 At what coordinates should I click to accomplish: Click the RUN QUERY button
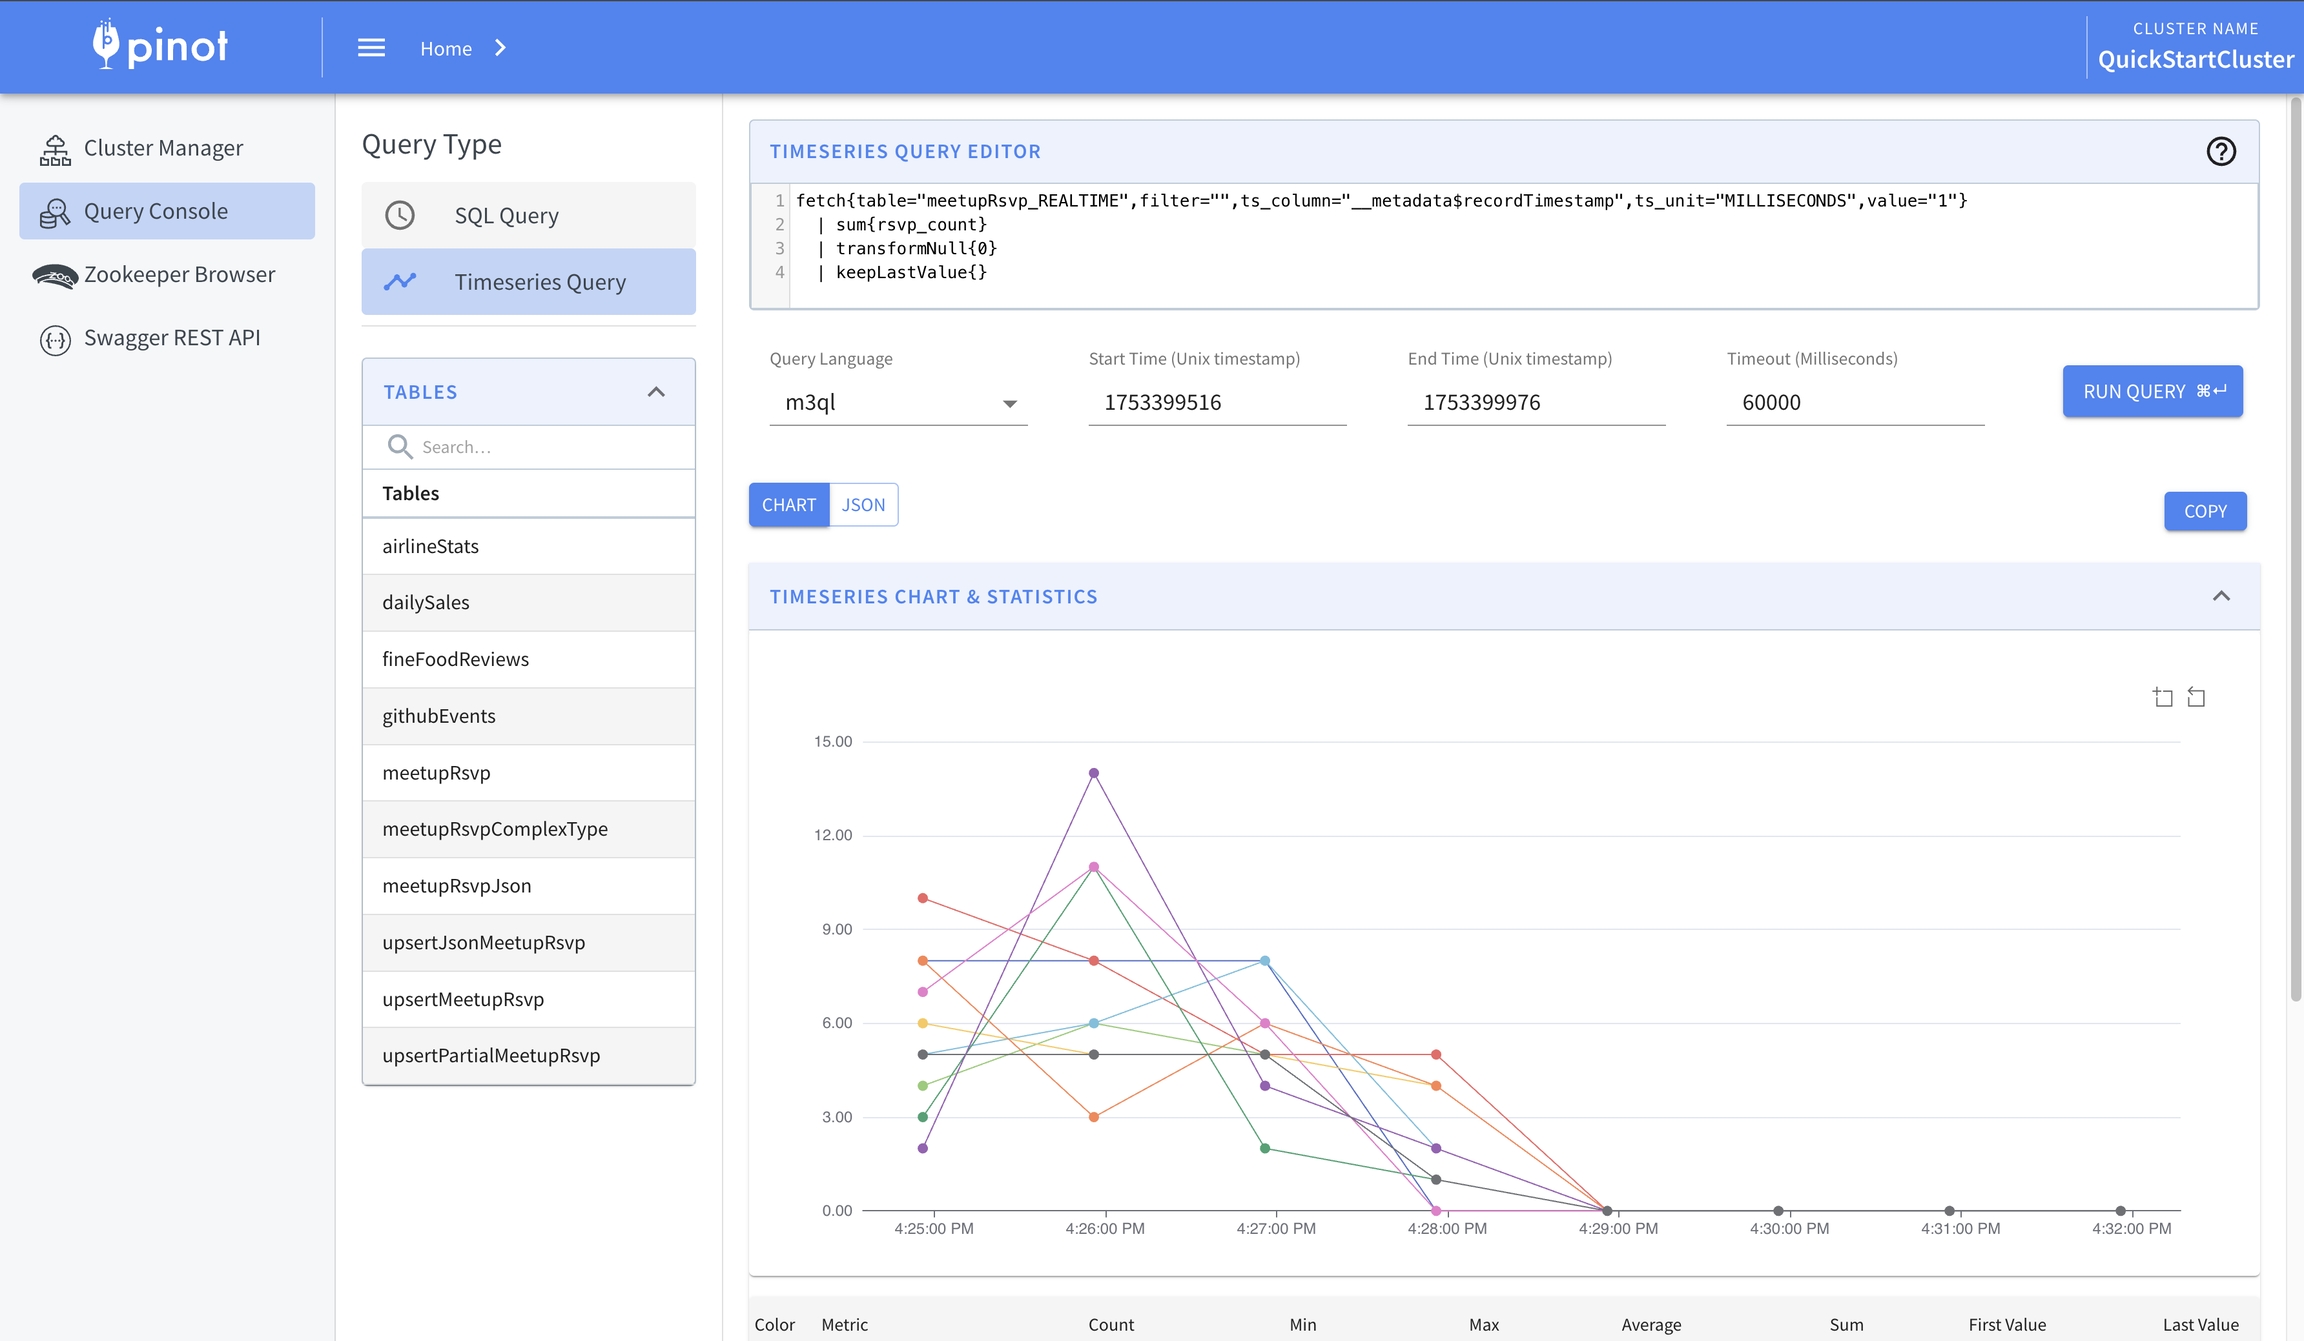click(2152, 392)
